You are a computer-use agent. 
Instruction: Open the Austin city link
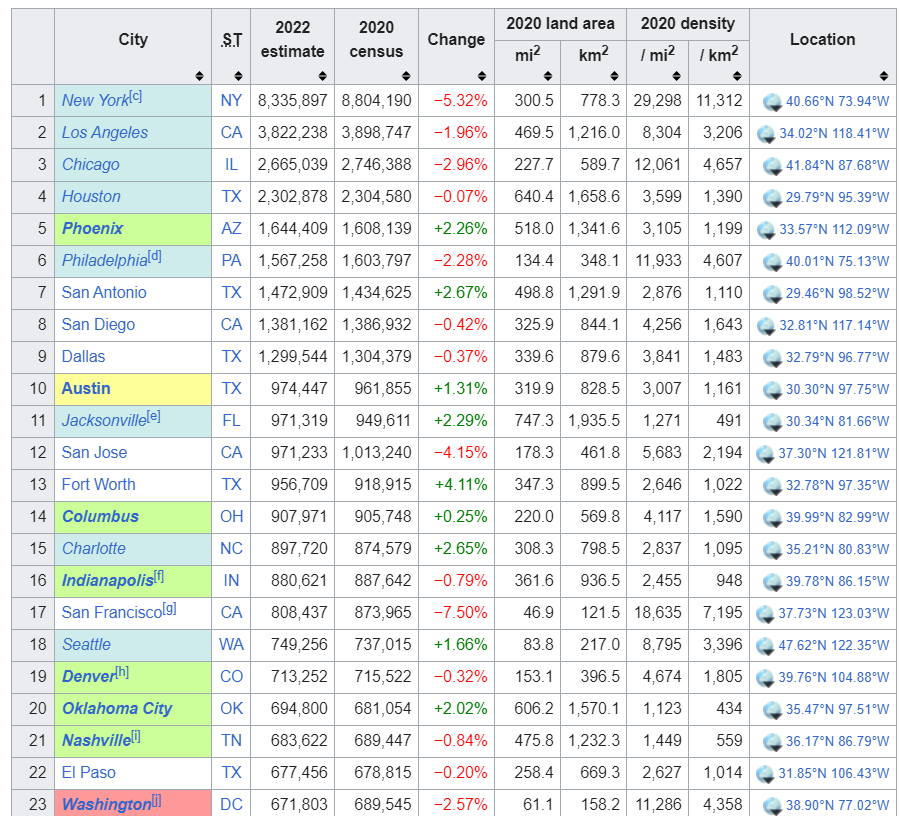point(86,388)
